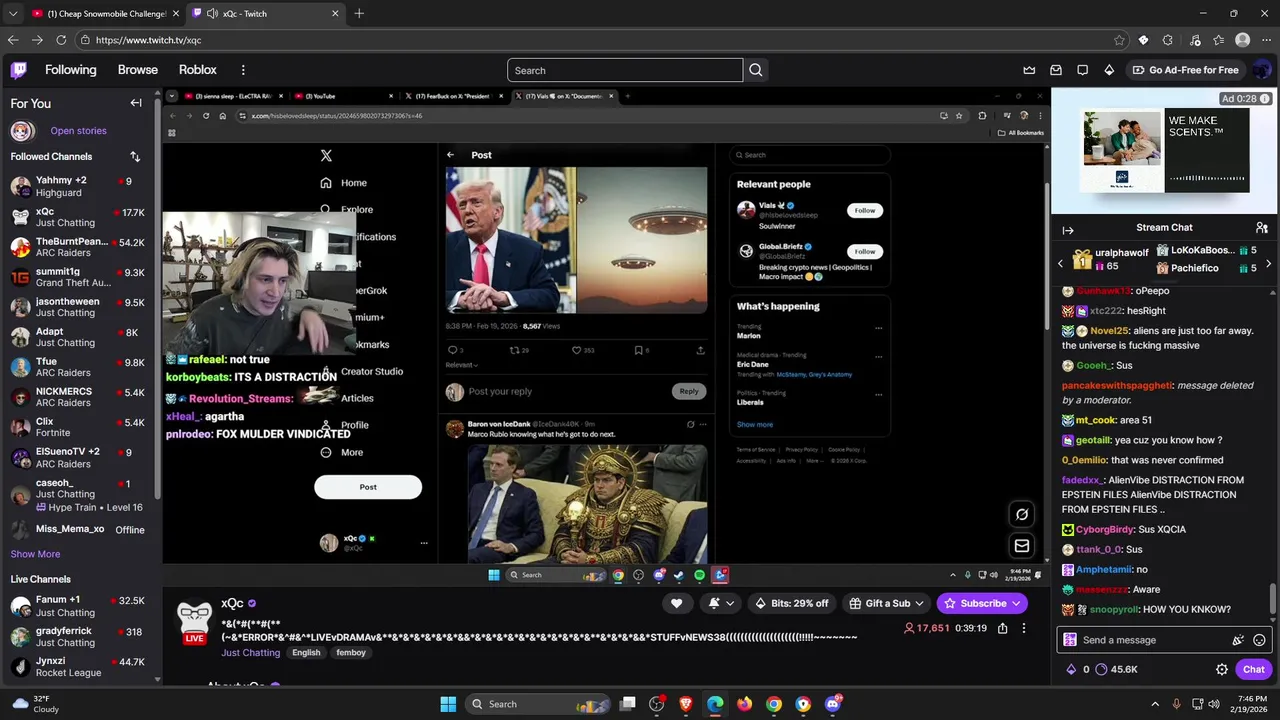Click the search magnifier button

coord(756,70)
